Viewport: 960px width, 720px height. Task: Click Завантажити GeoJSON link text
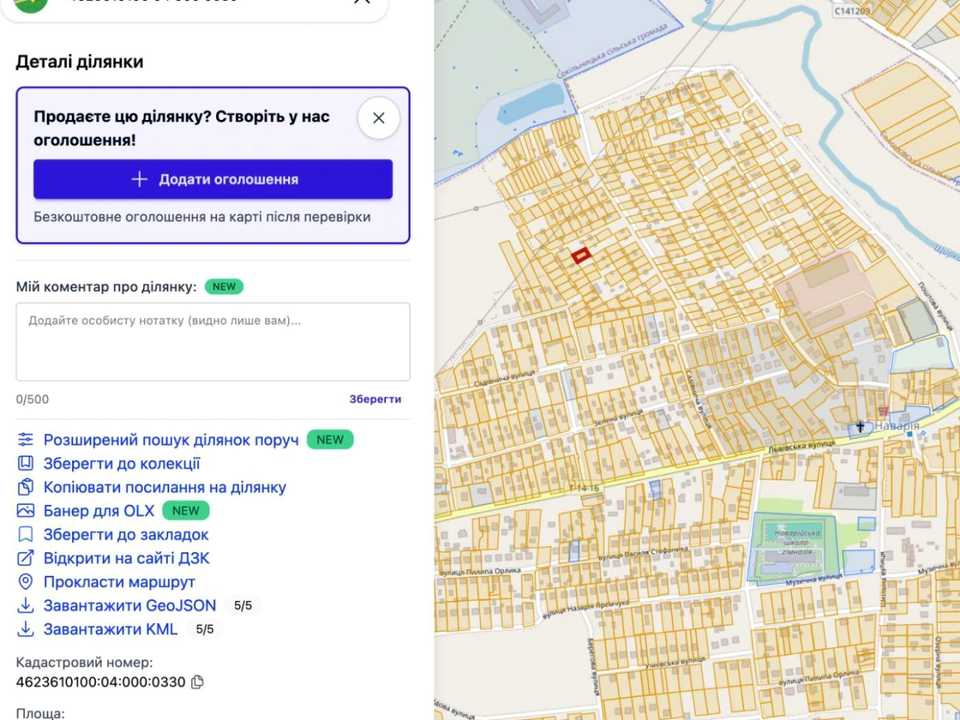point(130,606)
